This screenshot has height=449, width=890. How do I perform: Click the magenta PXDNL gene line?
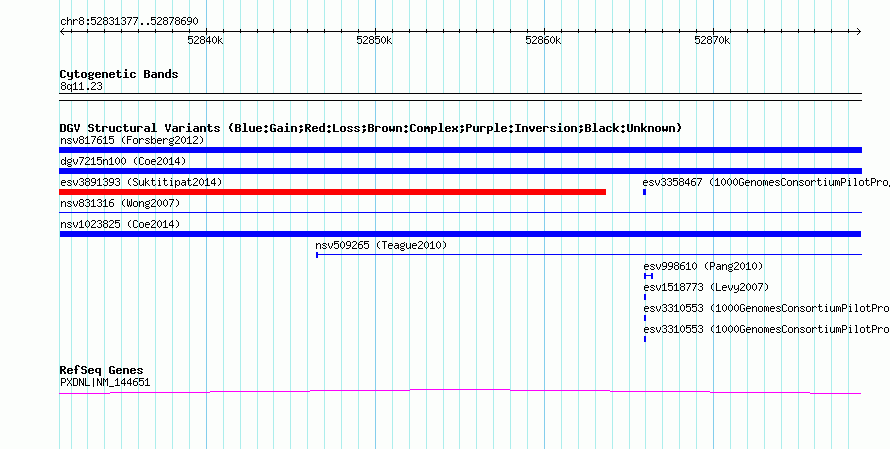(460, 391)
